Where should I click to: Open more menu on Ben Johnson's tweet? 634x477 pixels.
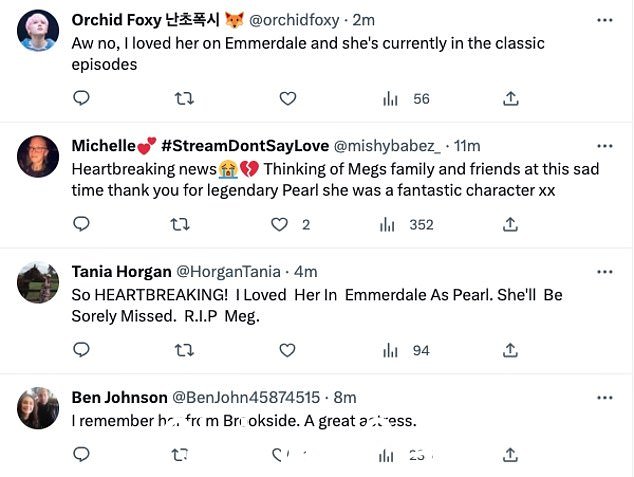pyautogui.click(x=605, y=398)
